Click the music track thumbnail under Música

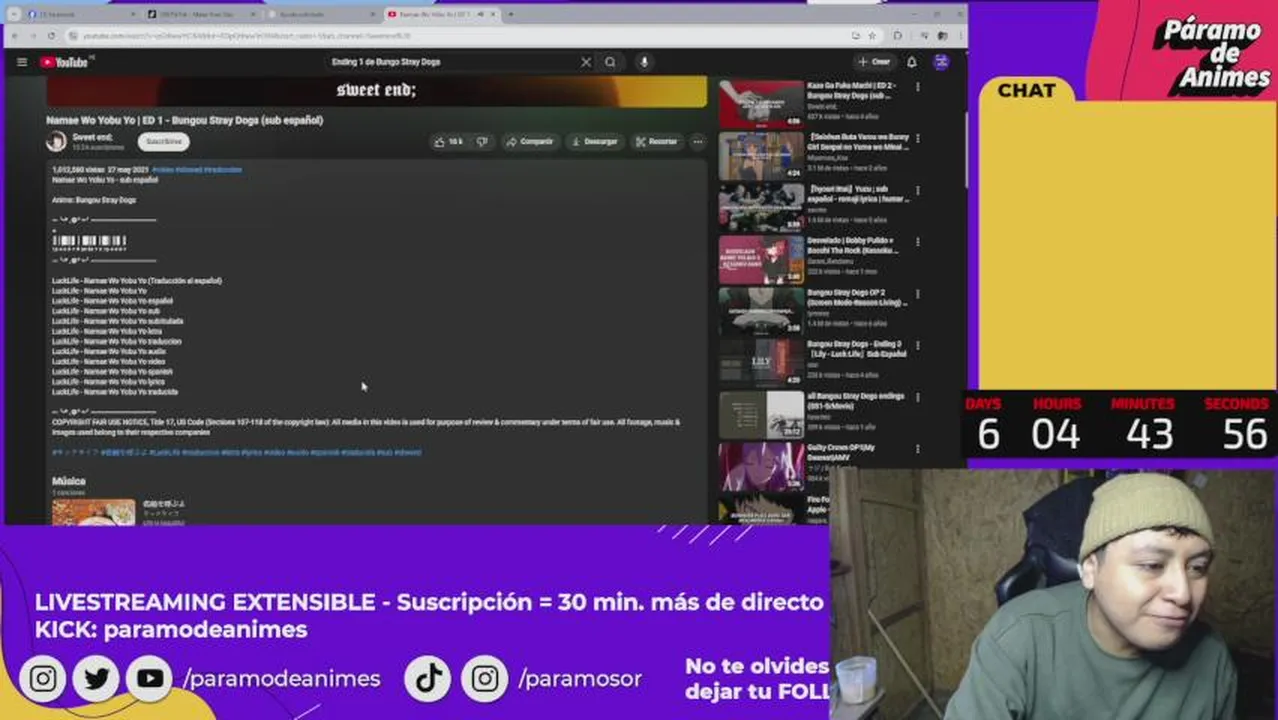[93, 512]
